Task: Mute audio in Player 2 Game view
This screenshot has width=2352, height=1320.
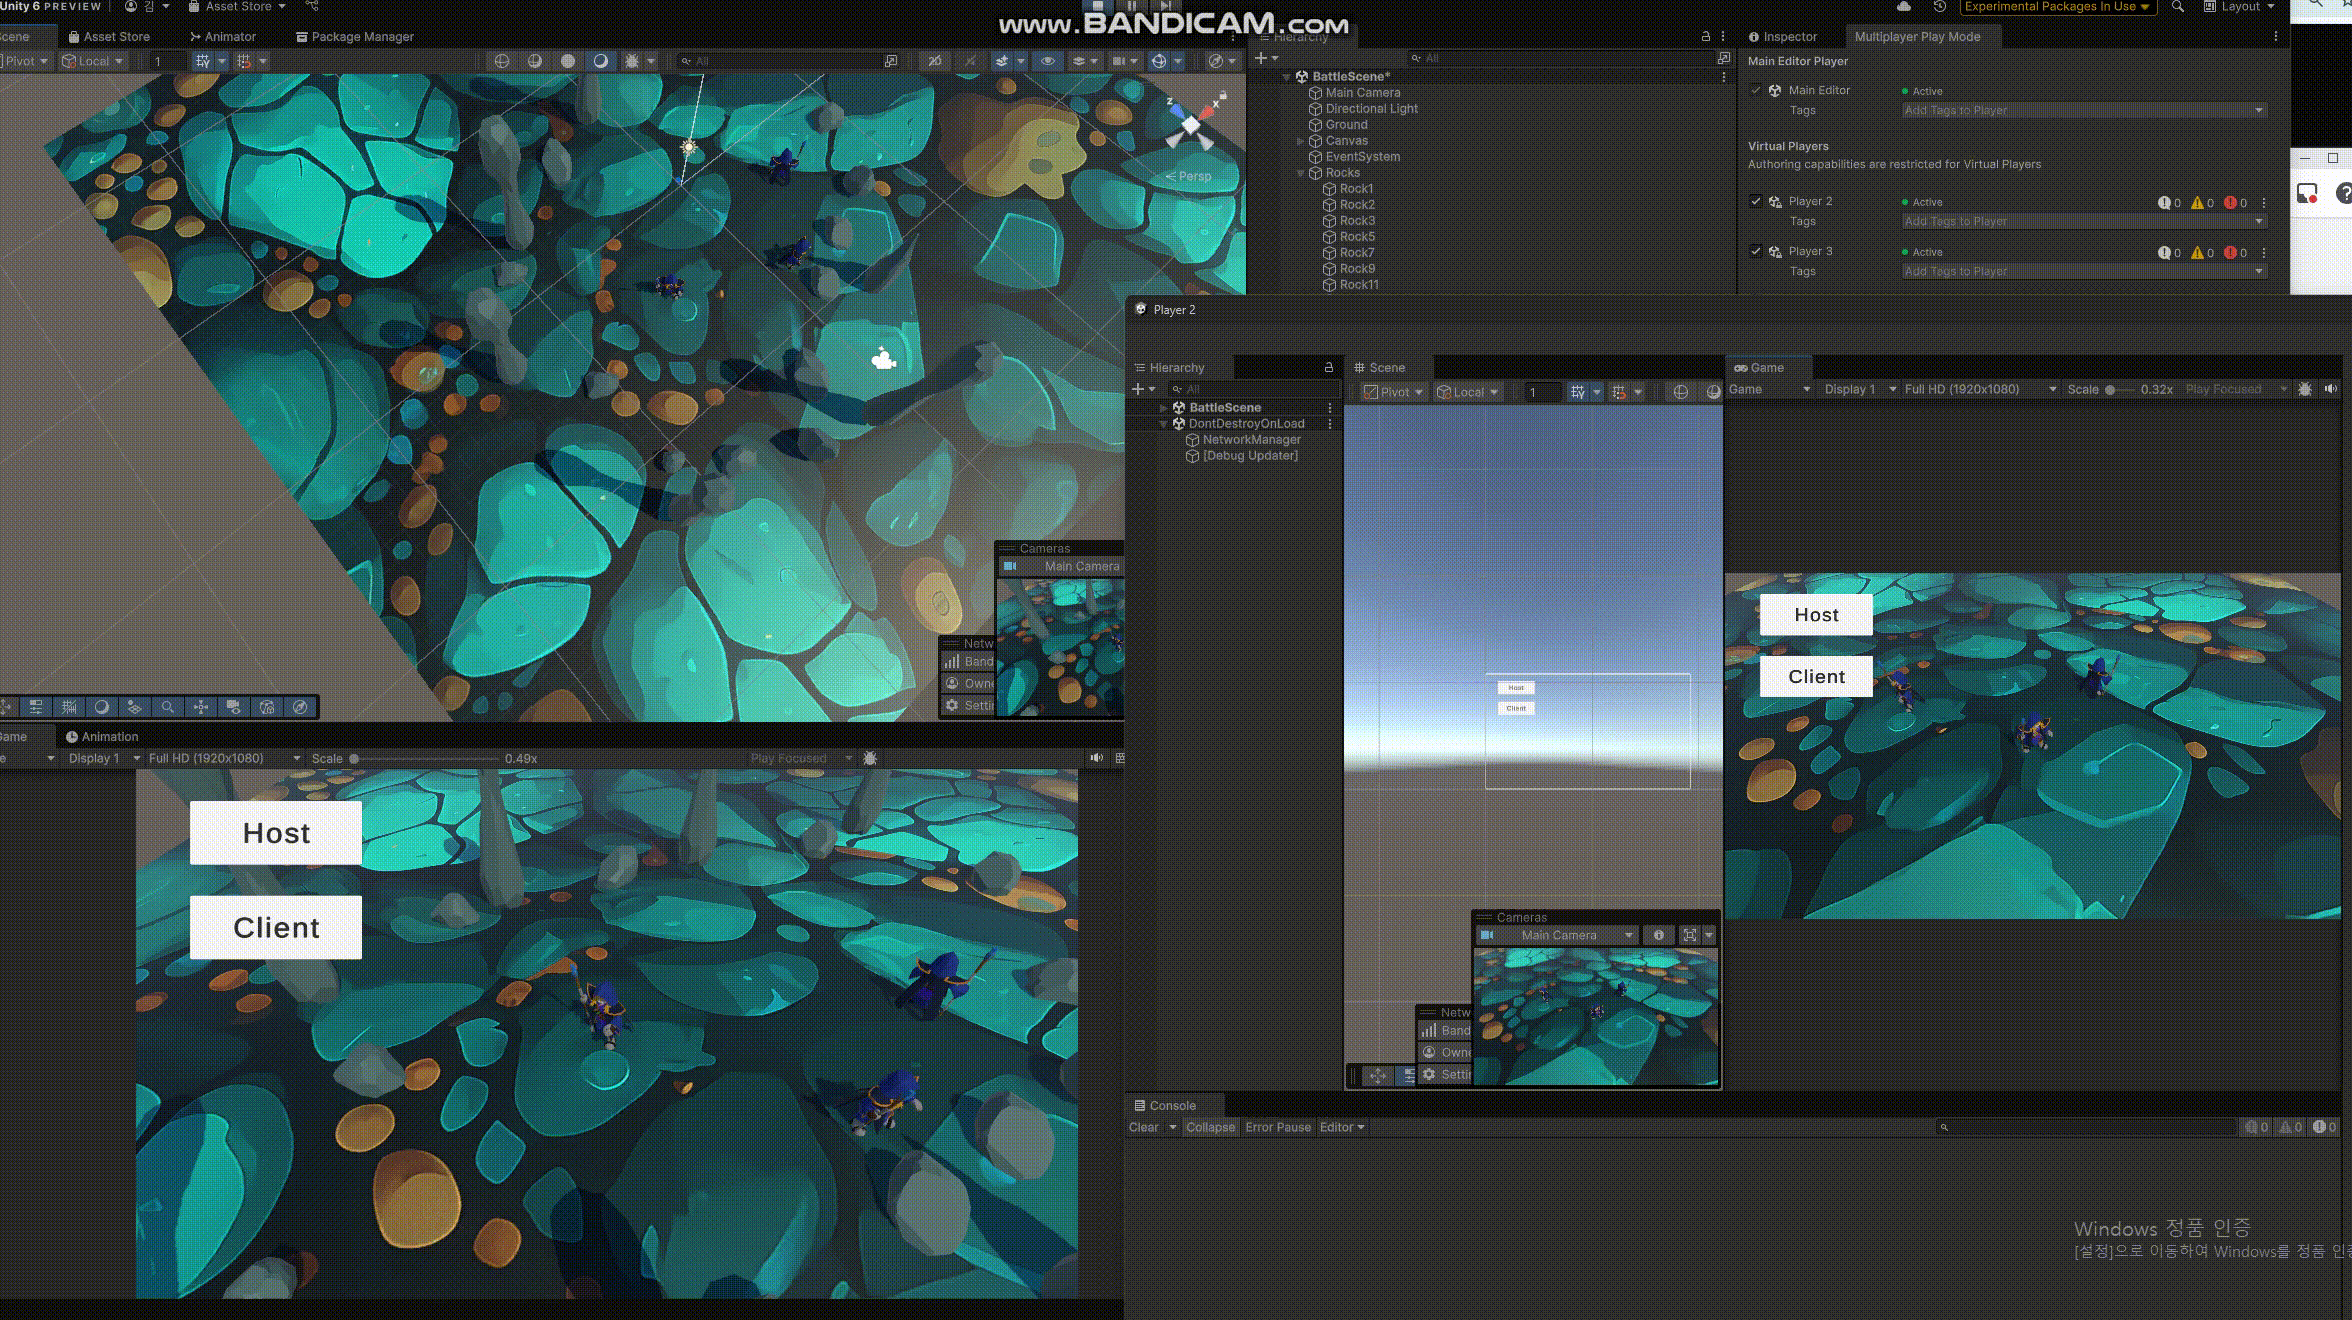Action: click(2330, 389)
